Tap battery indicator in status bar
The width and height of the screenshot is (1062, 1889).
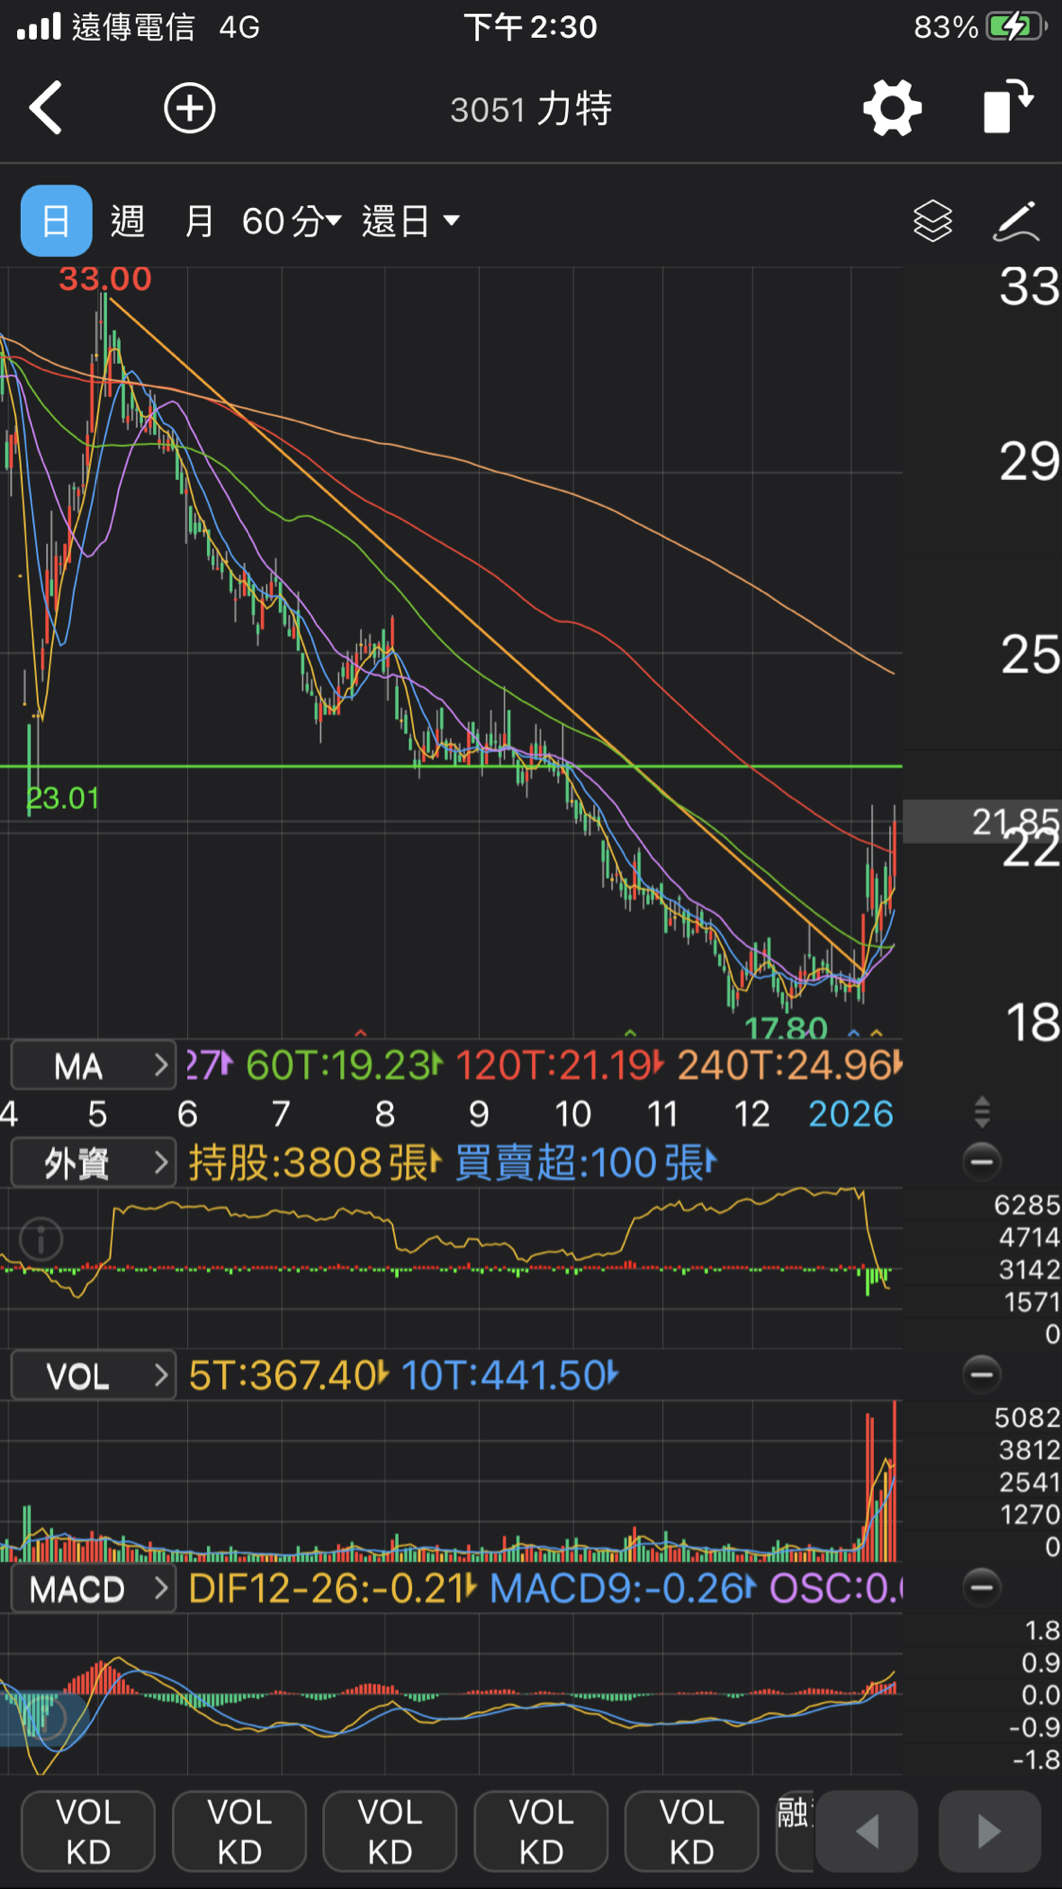pos(1016,26)
